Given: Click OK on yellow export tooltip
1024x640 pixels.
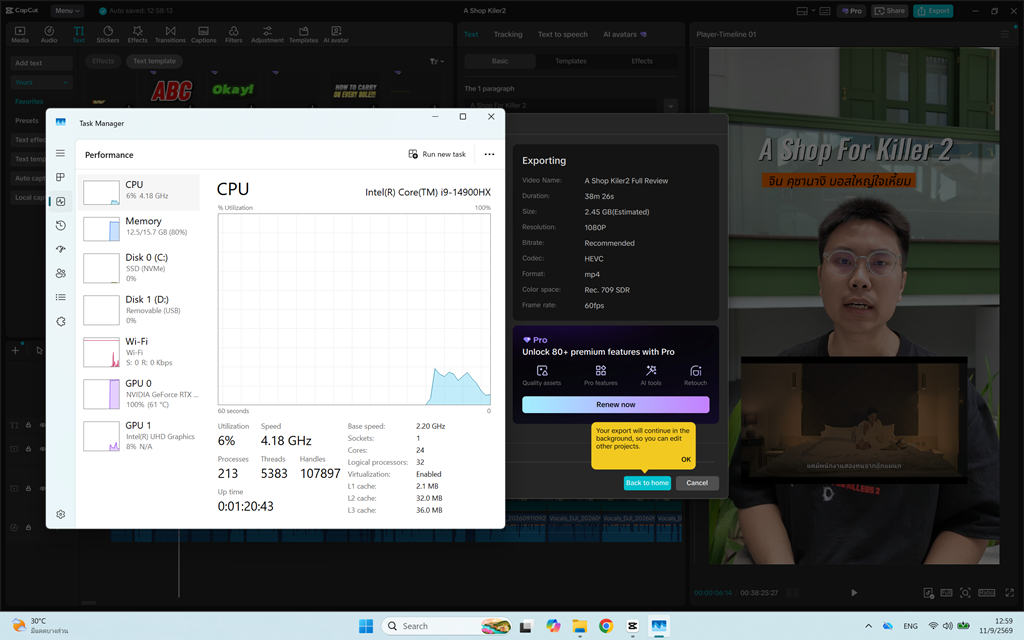Looking at the screenshot, I should [686, 459].
